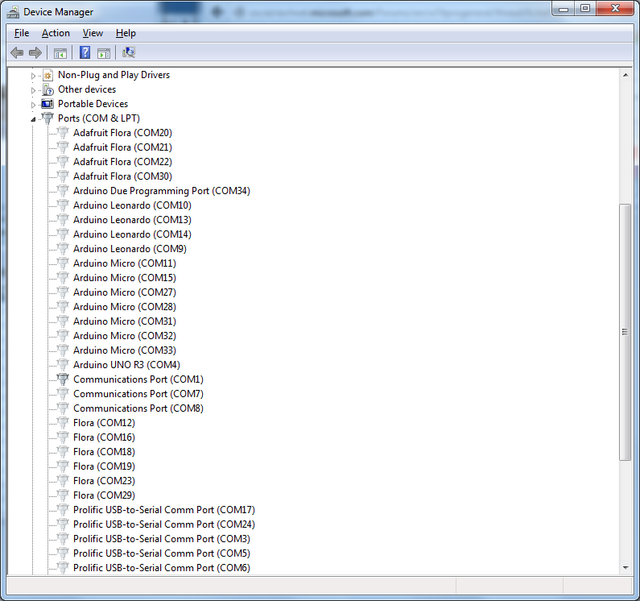
Task: Select Arduino Micro (COM28)
Action: [x=124, y=307]
